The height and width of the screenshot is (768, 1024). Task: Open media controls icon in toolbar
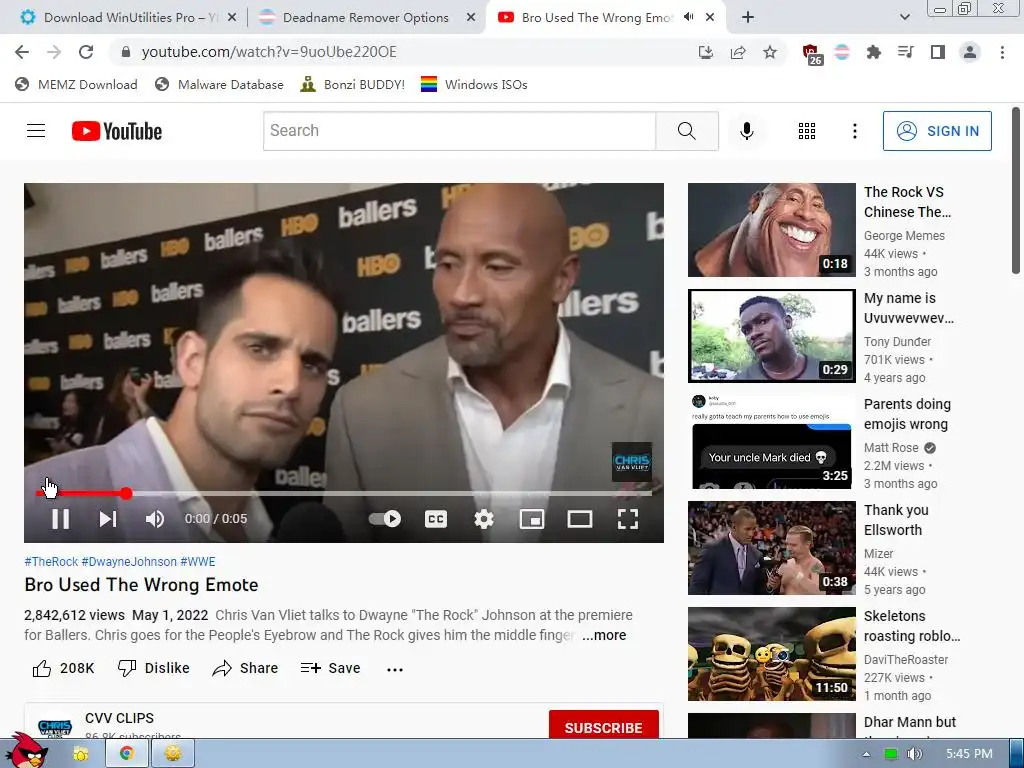click(906, 52)
